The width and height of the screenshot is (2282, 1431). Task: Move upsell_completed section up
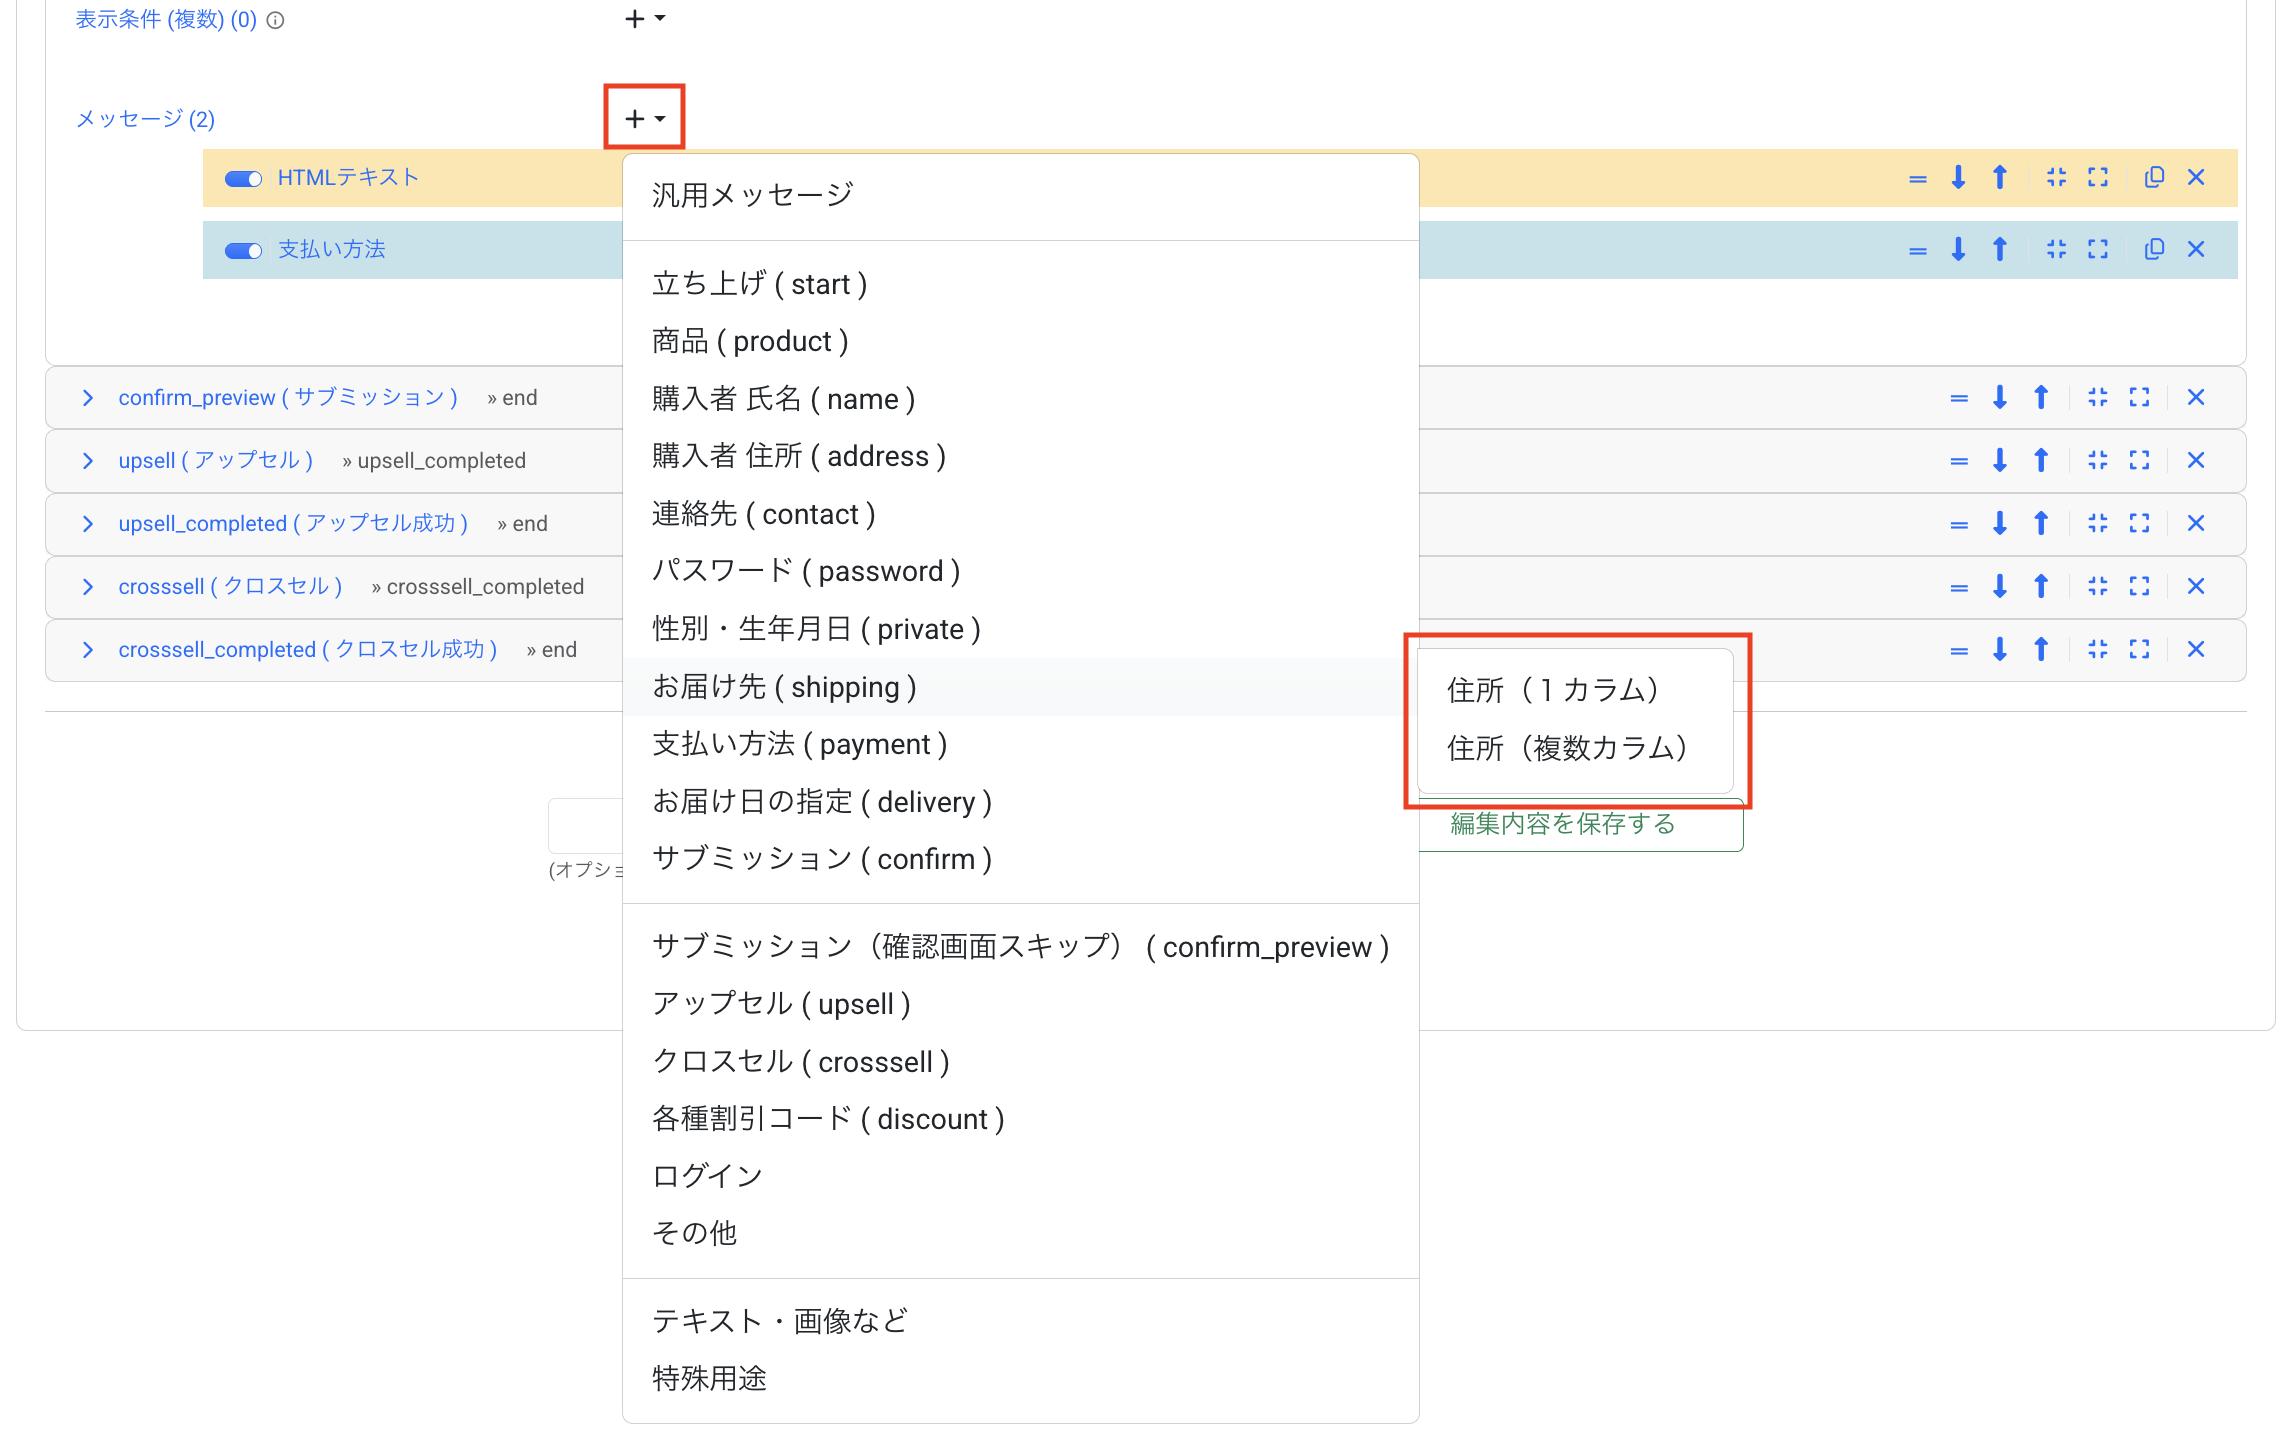pos(2040,523)
